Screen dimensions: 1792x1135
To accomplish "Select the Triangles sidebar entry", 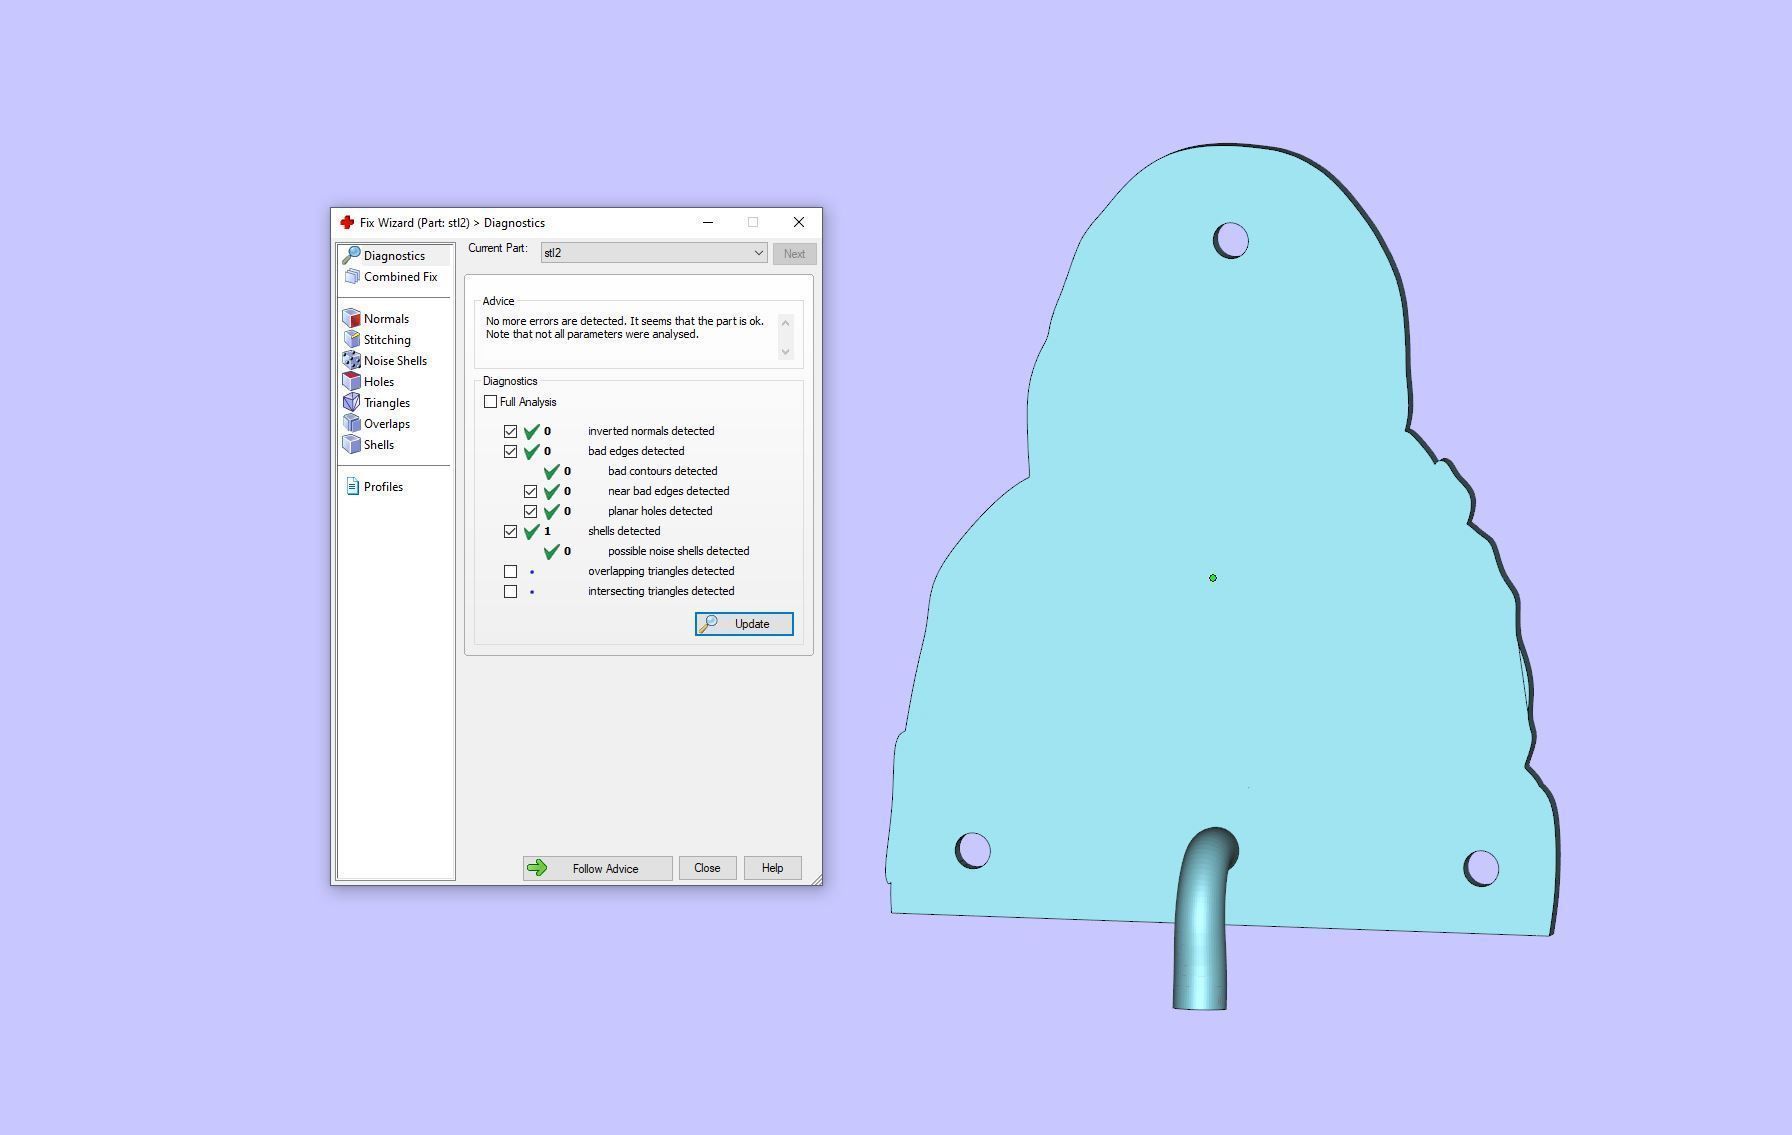I will tap(387, 402).
